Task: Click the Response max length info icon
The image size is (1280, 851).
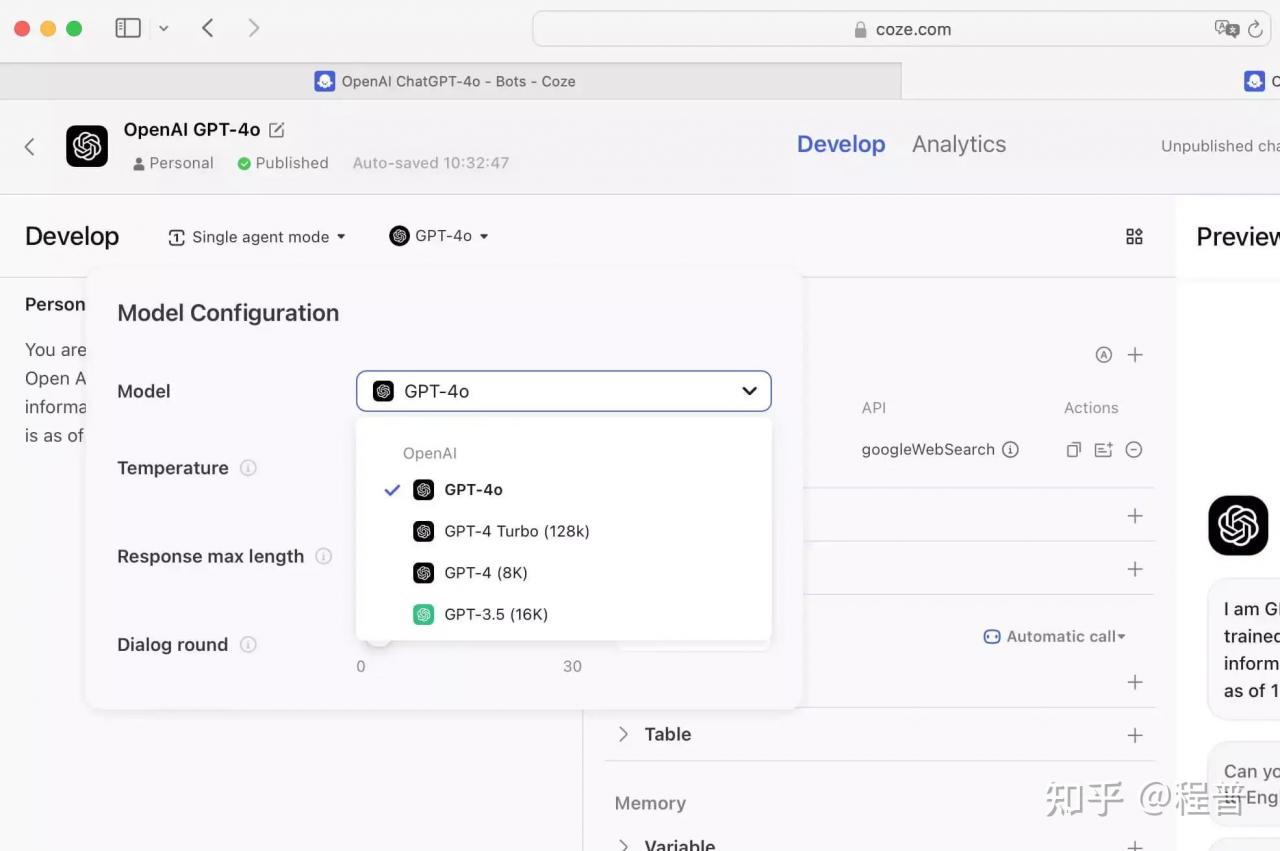Action: click(323, 556)
